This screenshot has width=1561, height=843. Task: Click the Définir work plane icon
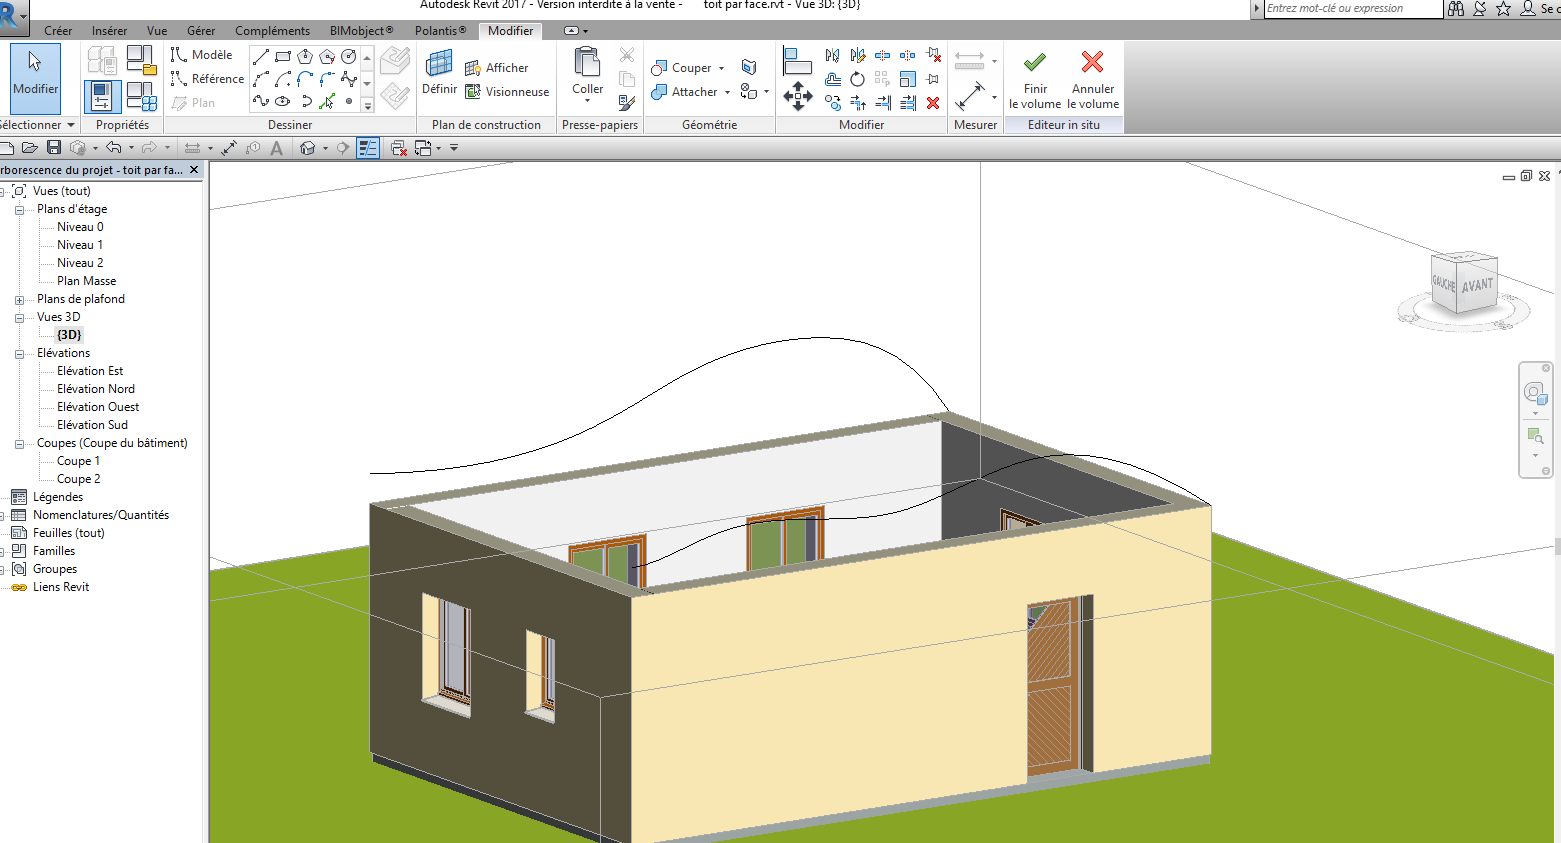click(439, 66)
